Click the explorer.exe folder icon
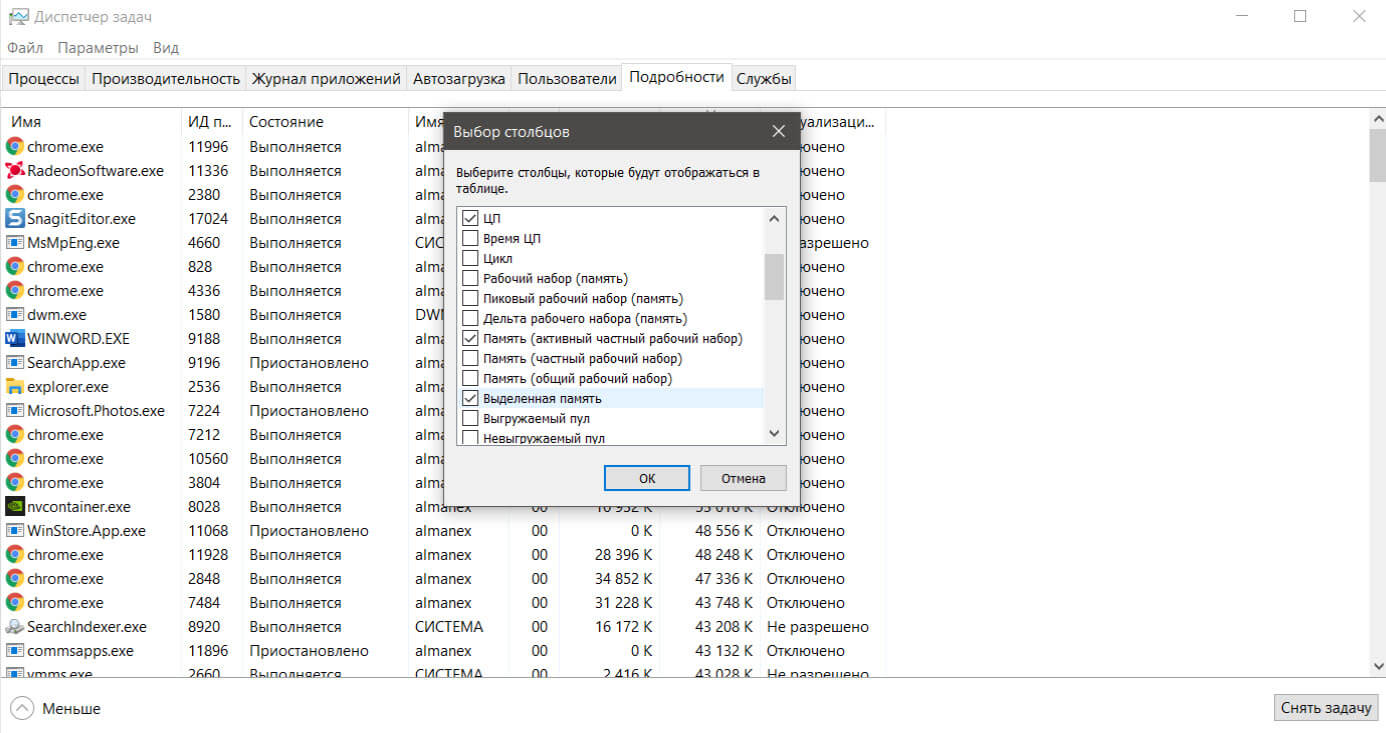Screen dimensions: 1386x733 tap(15, 387)
